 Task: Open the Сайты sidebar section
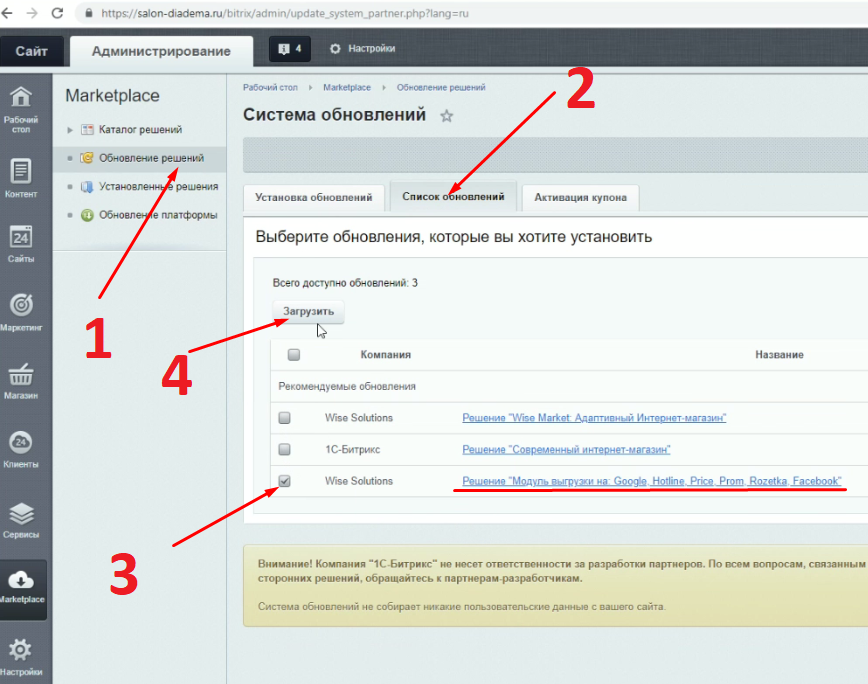pyautogui.click(x=21, y=243)
